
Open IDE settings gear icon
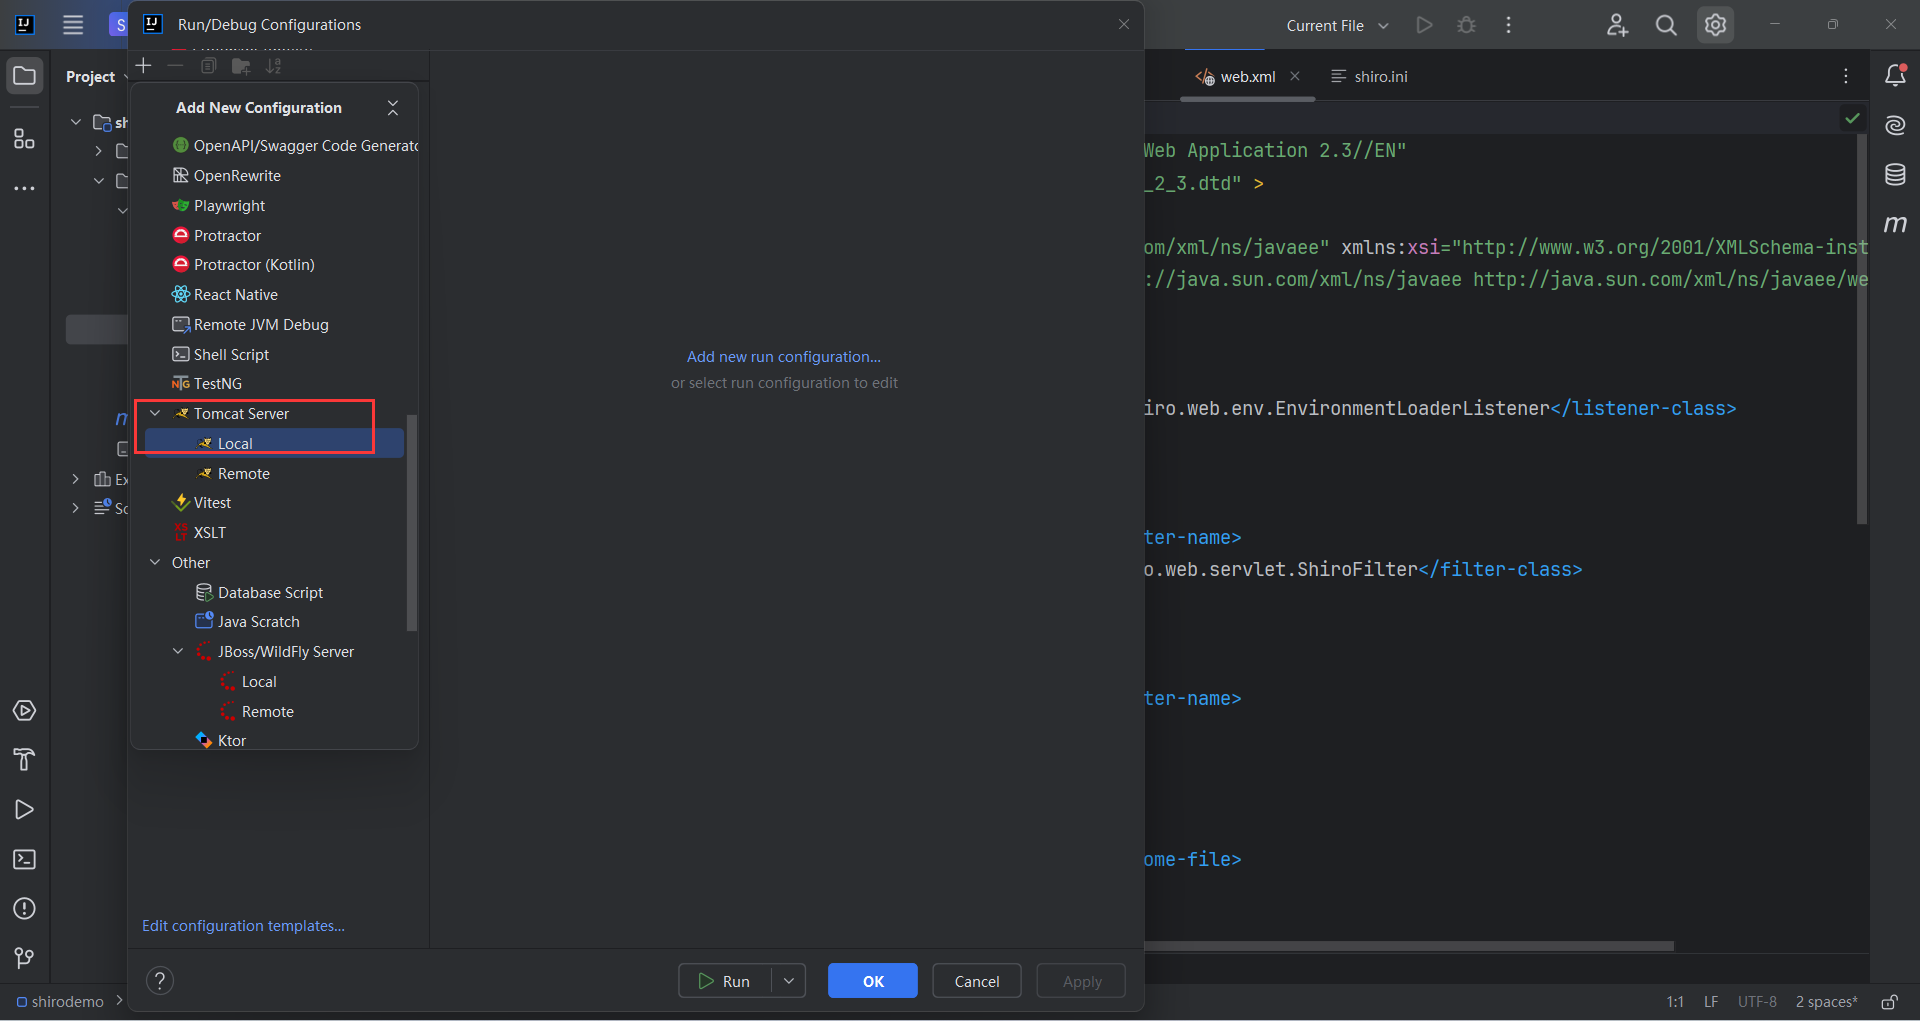[1716, 25]
